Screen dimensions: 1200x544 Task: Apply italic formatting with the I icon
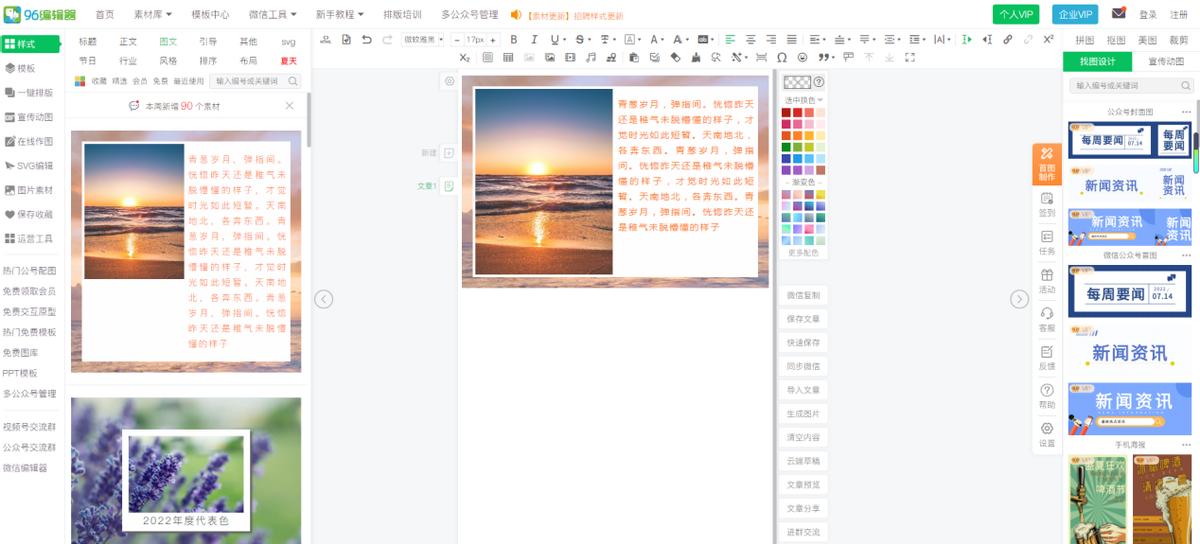tap(534, 40)
